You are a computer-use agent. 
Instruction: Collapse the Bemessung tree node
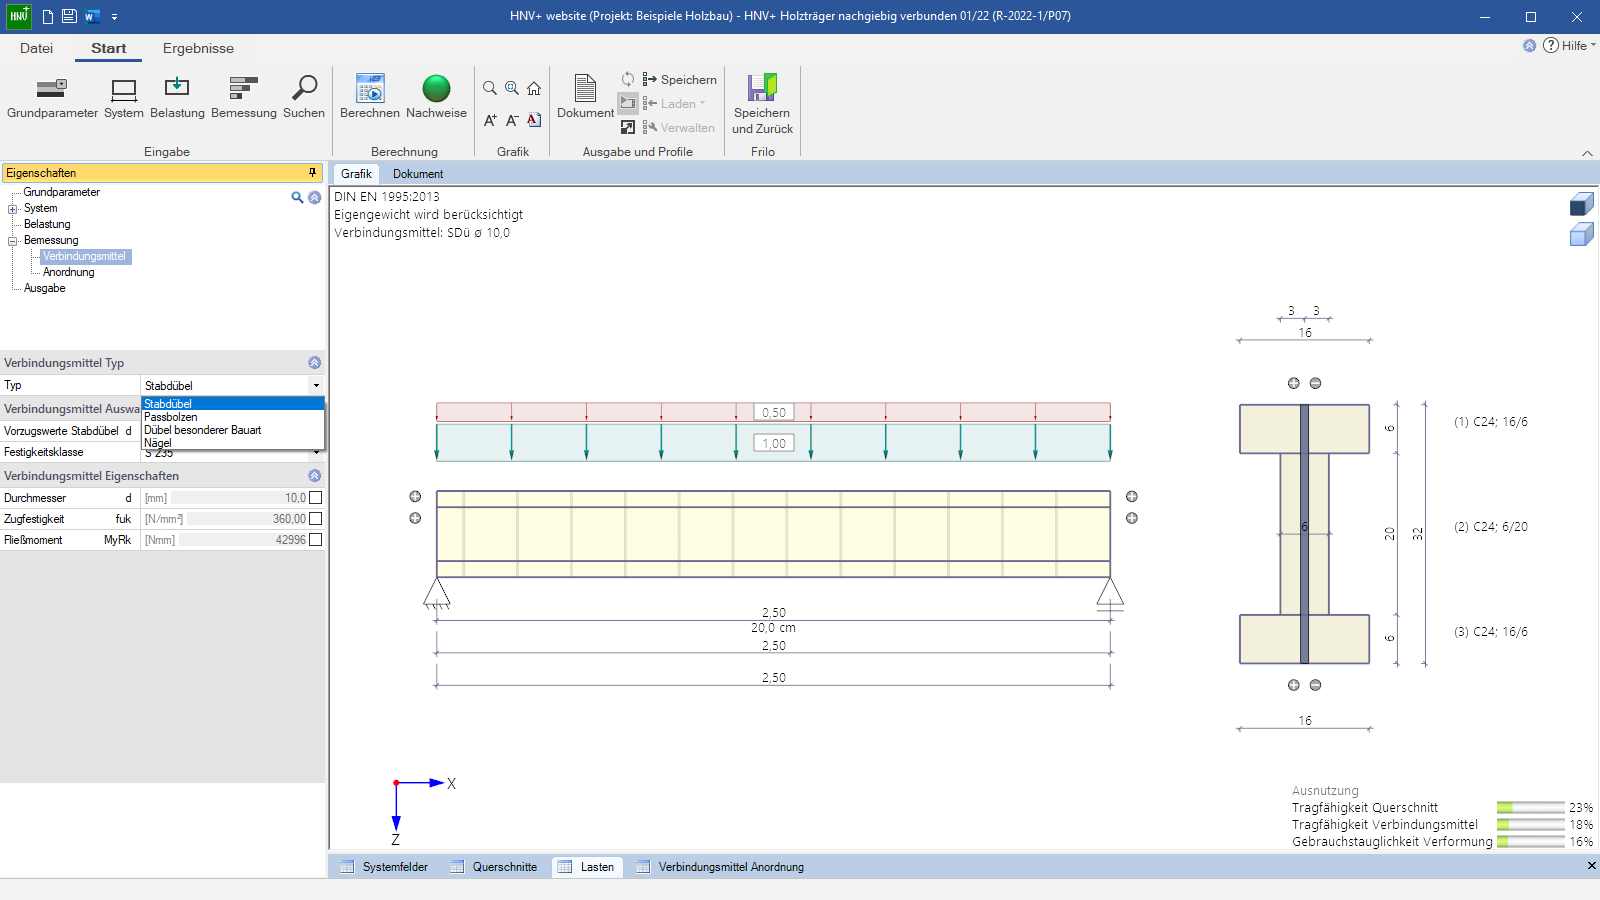(13, 241)
